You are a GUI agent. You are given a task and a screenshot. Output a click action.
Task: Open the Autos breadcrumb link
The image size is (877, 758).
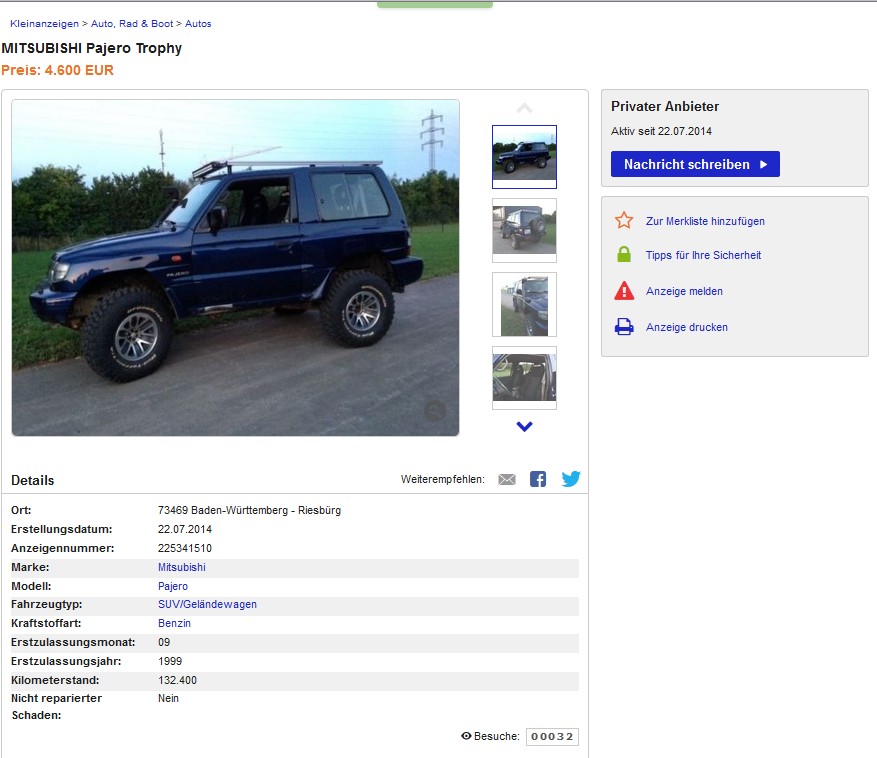click(198, 23)
